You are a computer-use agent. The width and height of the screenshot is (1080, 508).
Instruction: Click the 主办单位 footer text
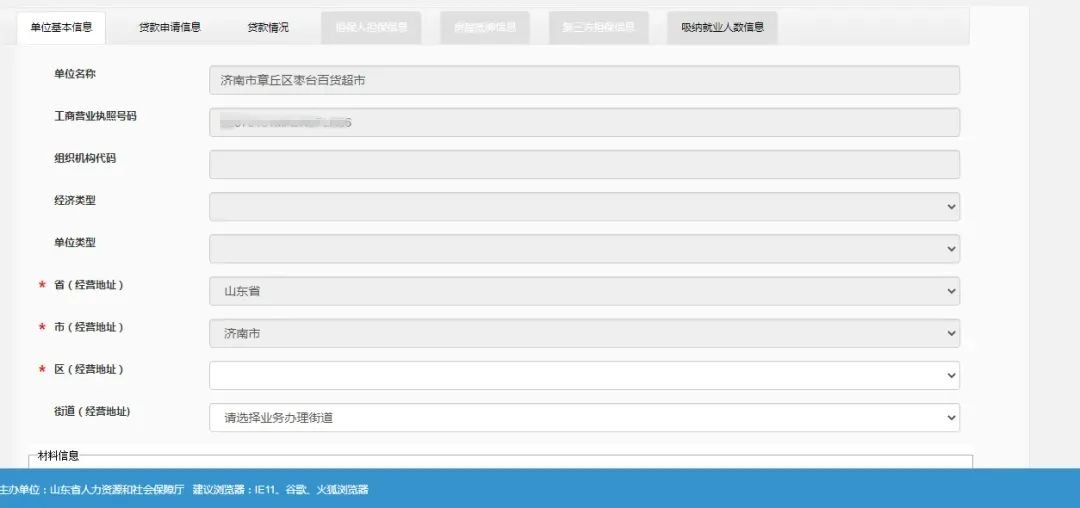coord(92,490)
